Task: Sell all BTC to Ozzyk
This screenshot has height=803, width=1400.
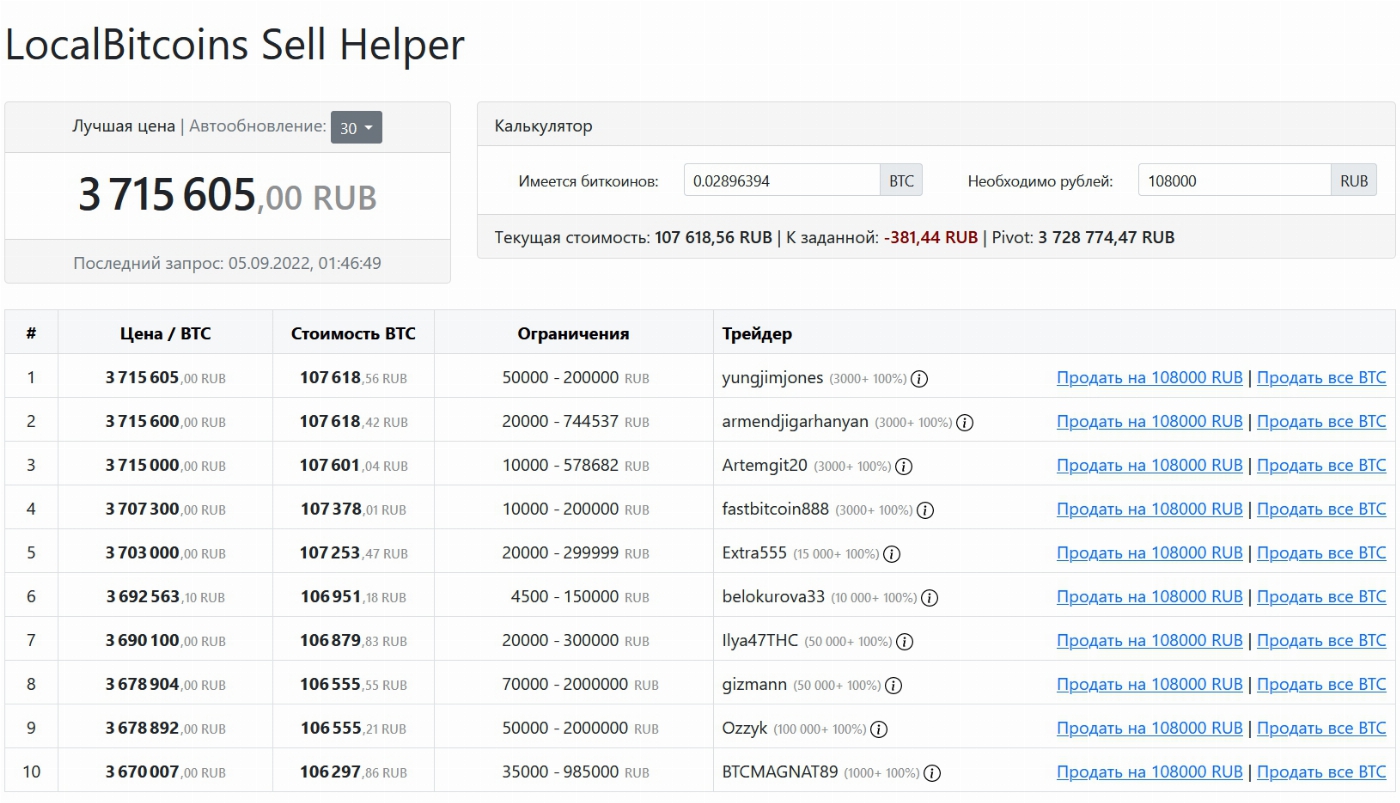Action: tap(1322, 728)
